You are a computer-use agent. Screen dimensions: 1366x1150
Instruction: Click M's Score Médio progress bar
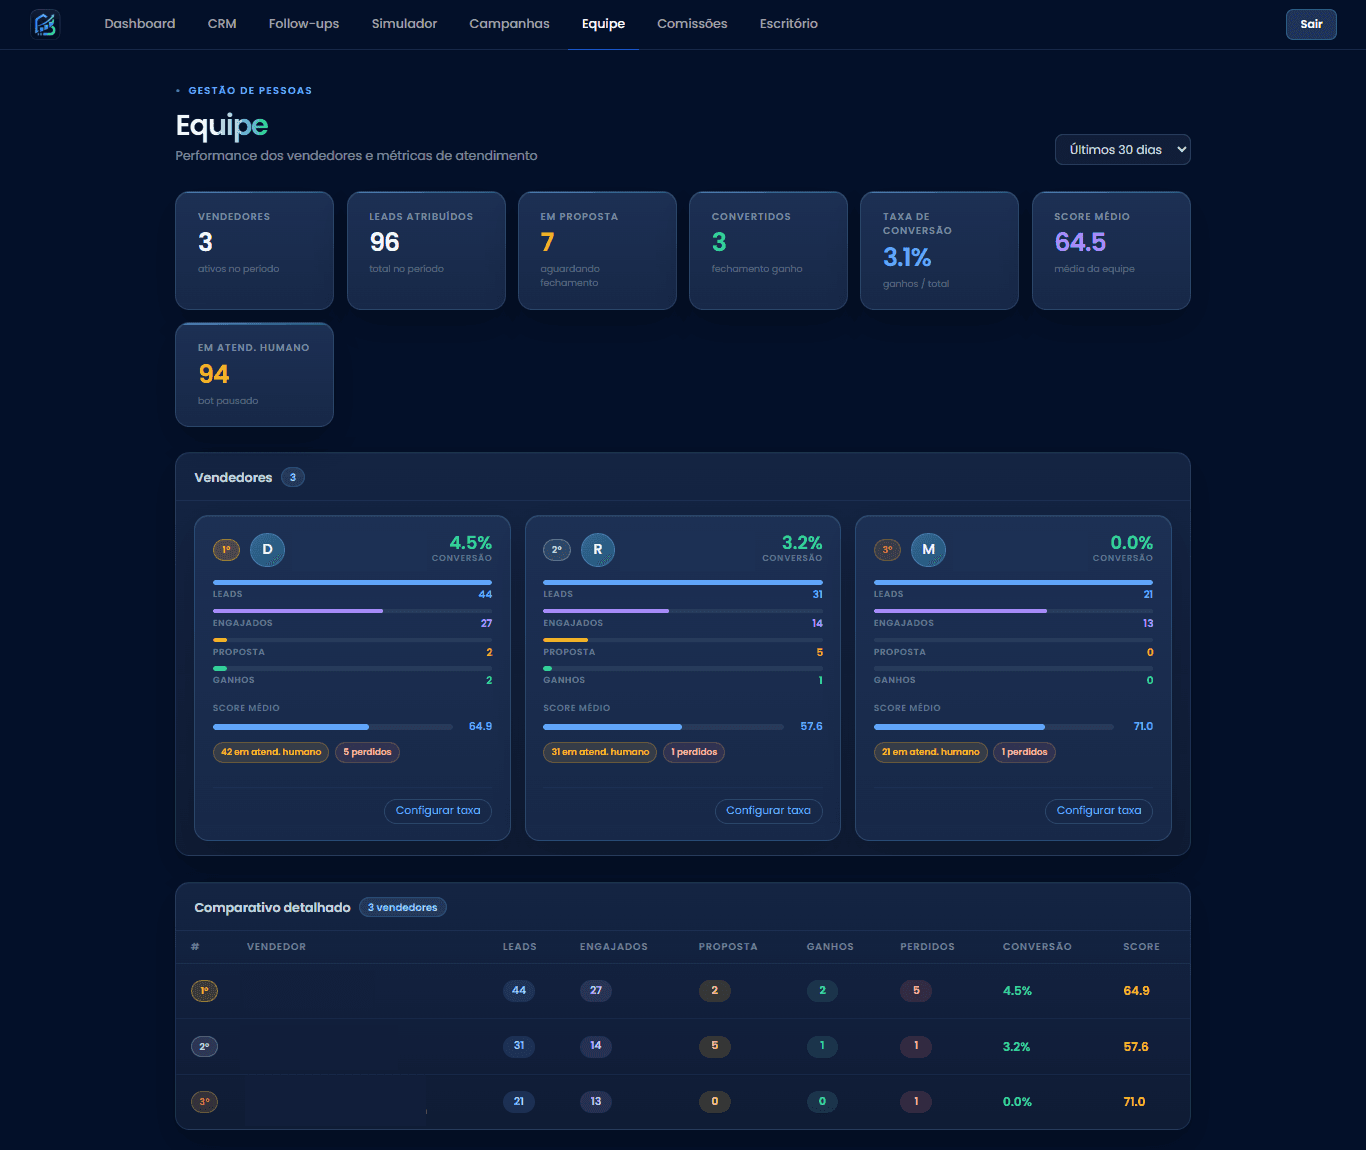click(994, 727)
